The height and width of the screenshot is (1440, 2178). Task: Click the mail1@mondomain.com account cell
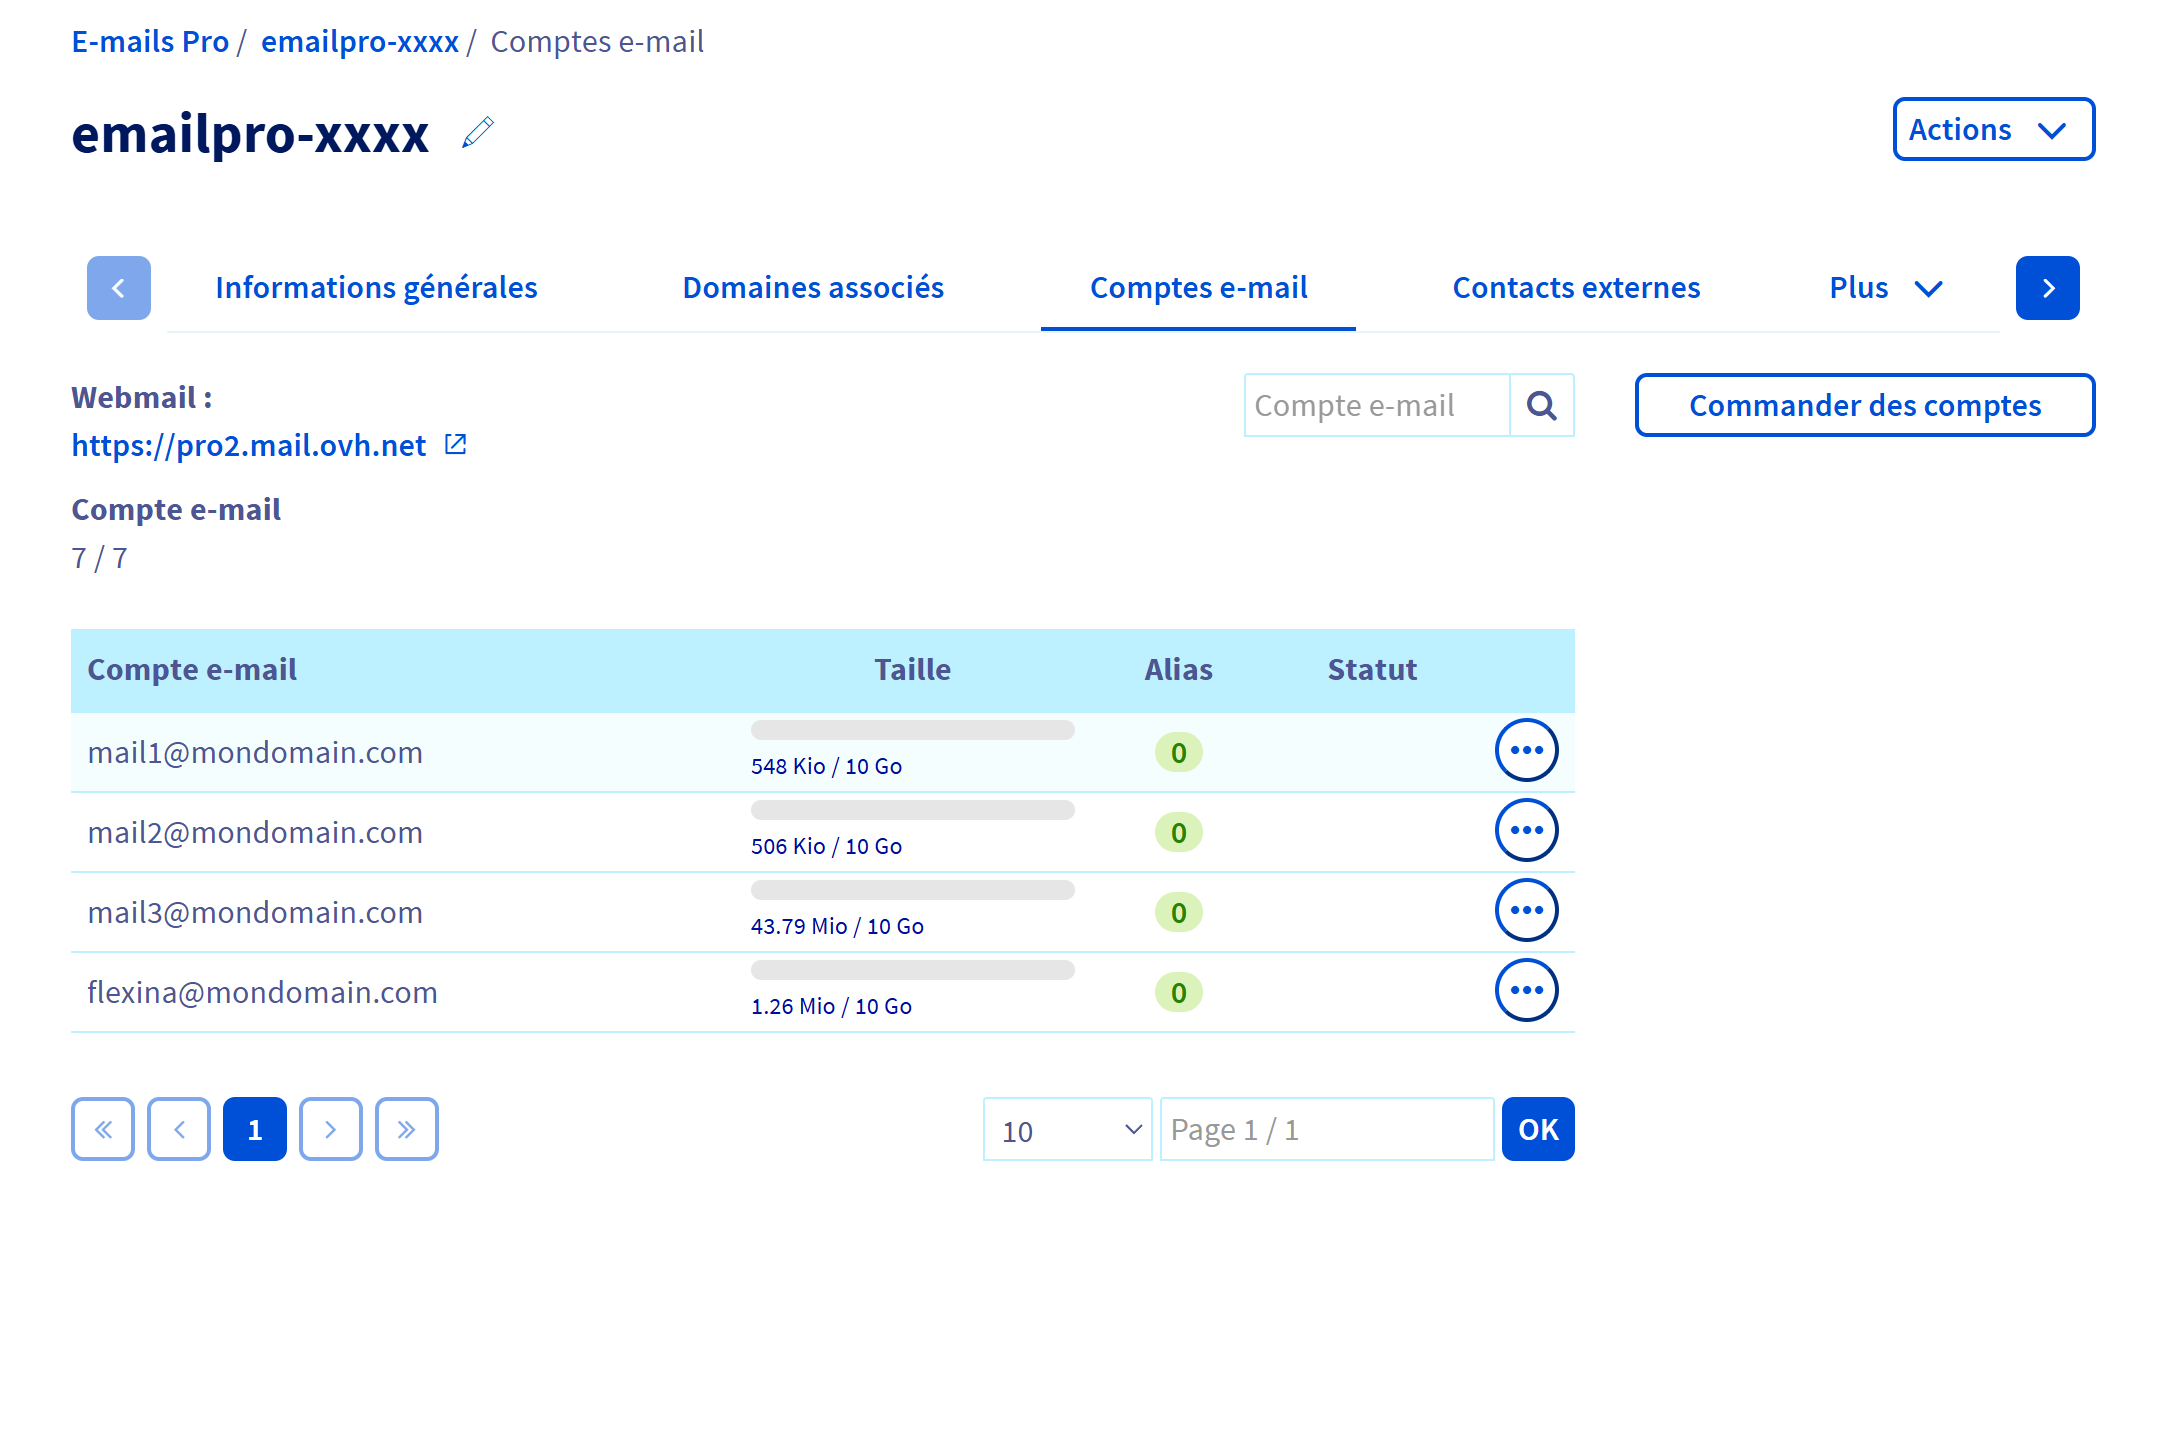pyautogui.click(x=255, y=752)
